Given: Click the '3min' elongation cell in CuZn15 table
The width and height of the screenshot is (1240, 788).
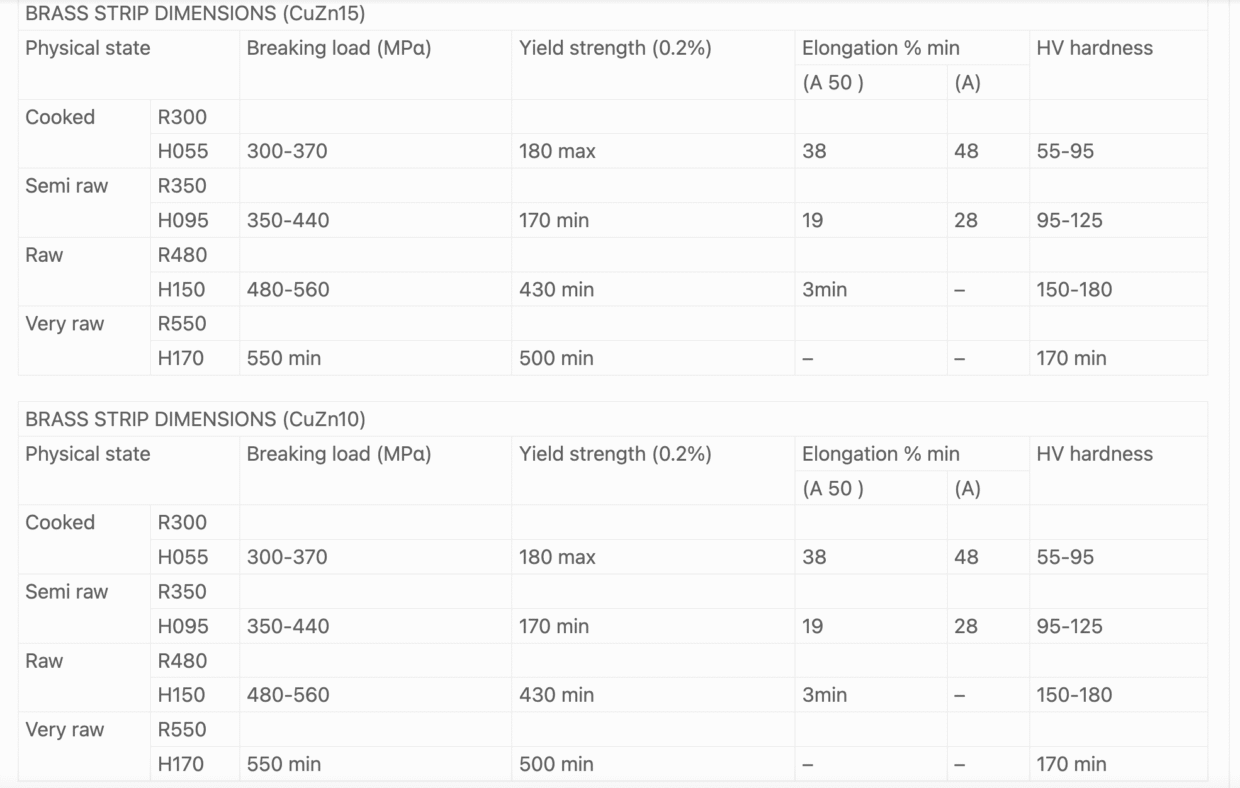Looking at the screenshot, I should tap(824, 290).
